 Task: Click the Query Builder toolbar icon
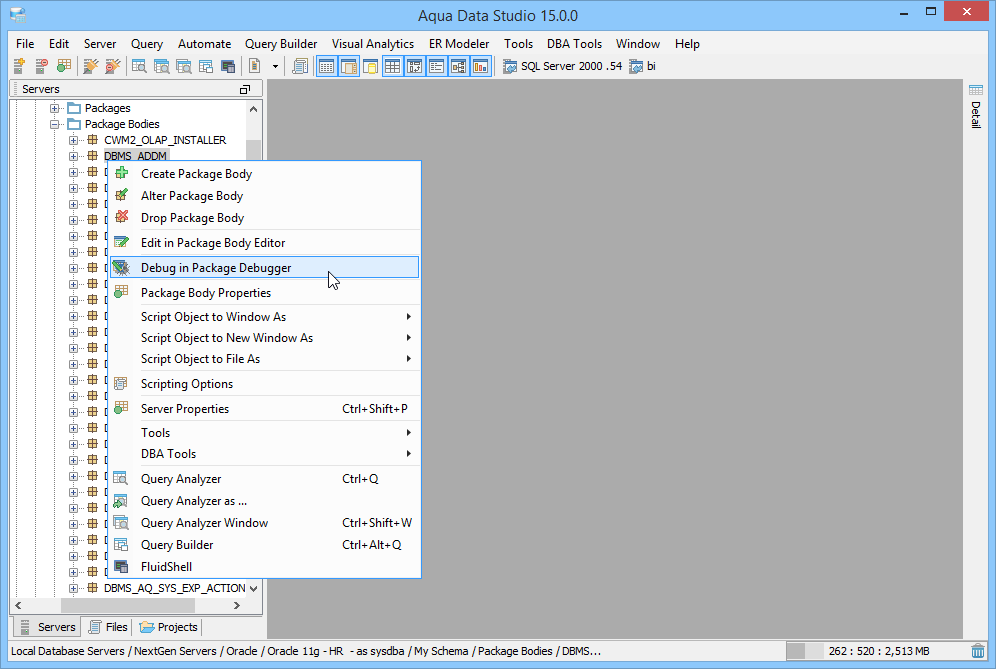coord(206,66)
